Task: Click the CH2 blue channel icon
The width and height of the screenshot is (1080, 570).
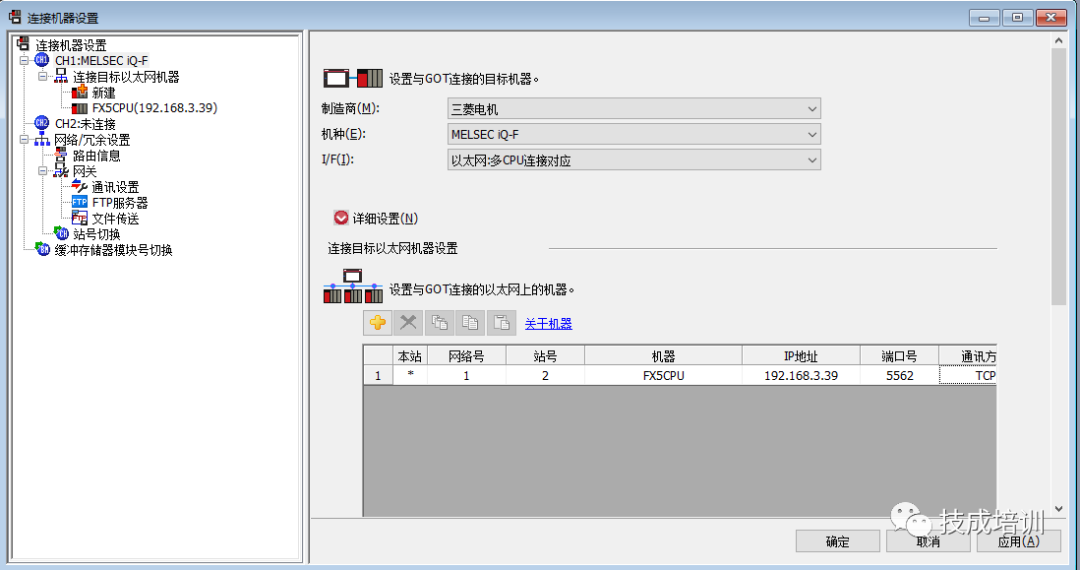Action: [42, 123]
